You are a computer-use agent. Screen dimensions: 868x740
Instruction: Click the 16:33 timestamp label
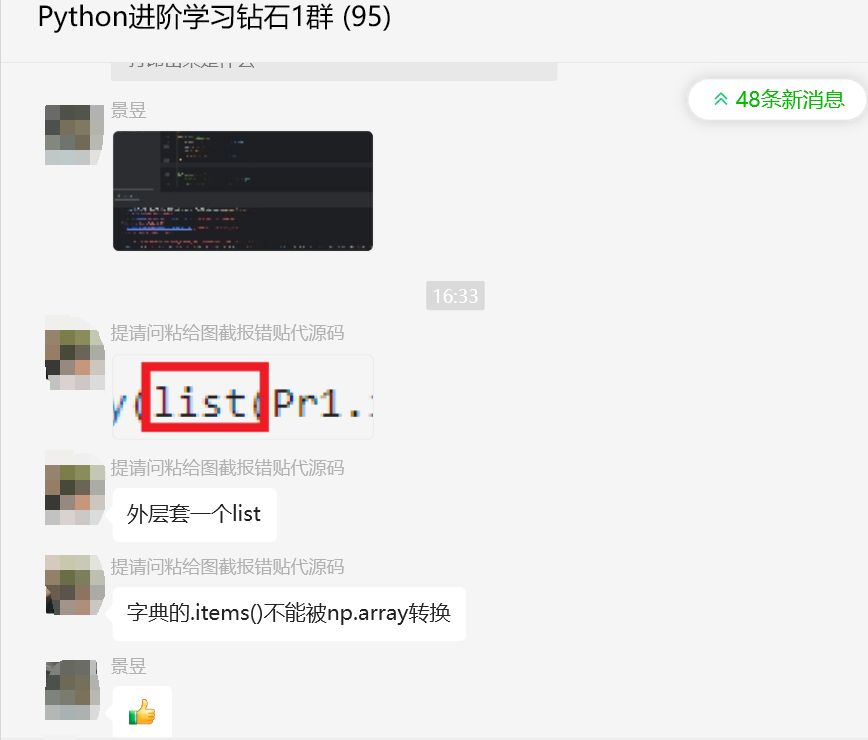tap(455, 296)
